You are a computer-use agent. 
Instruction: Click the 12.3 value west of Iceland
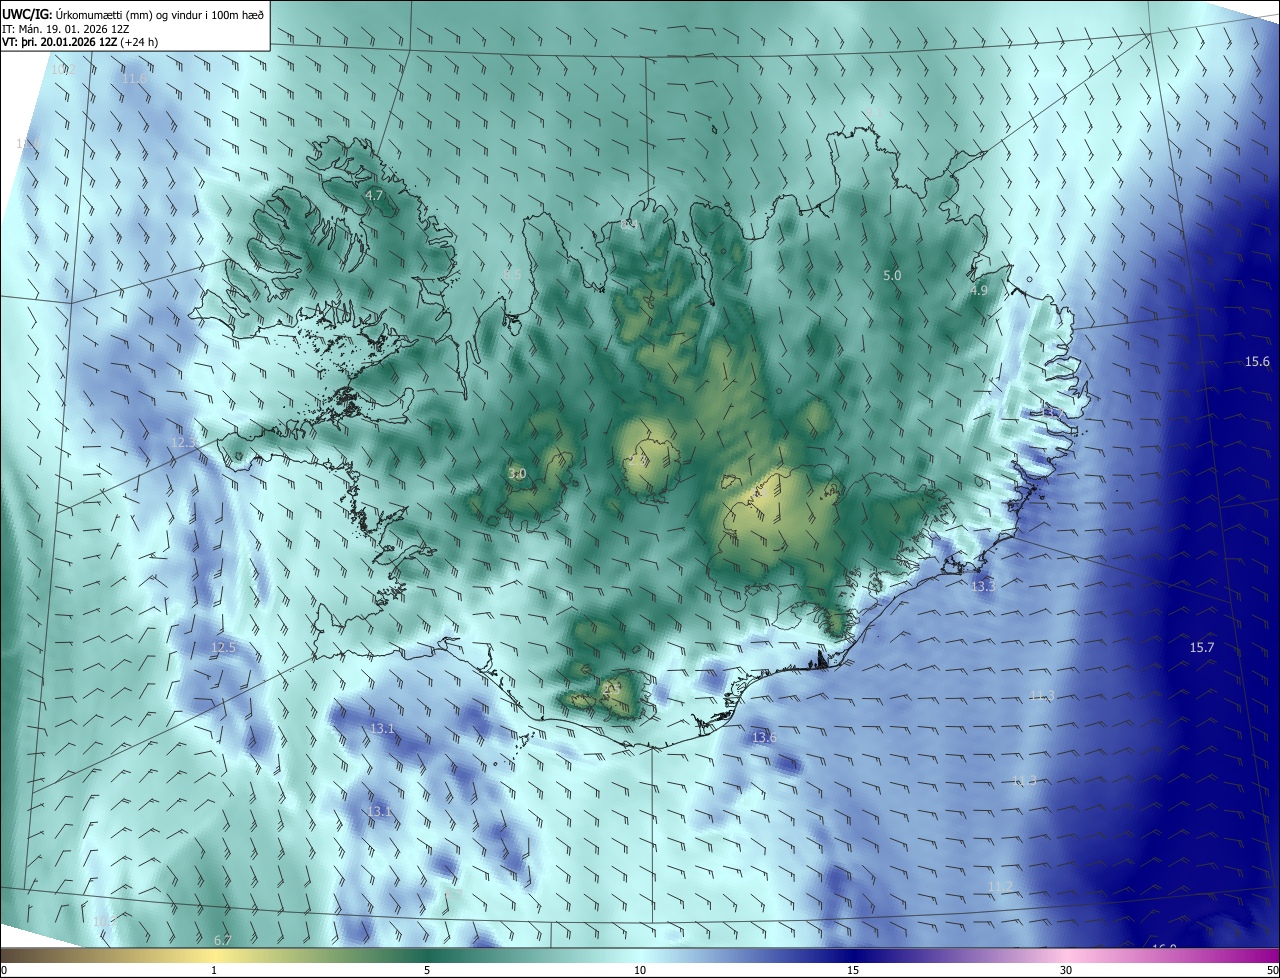click(185, 442)
